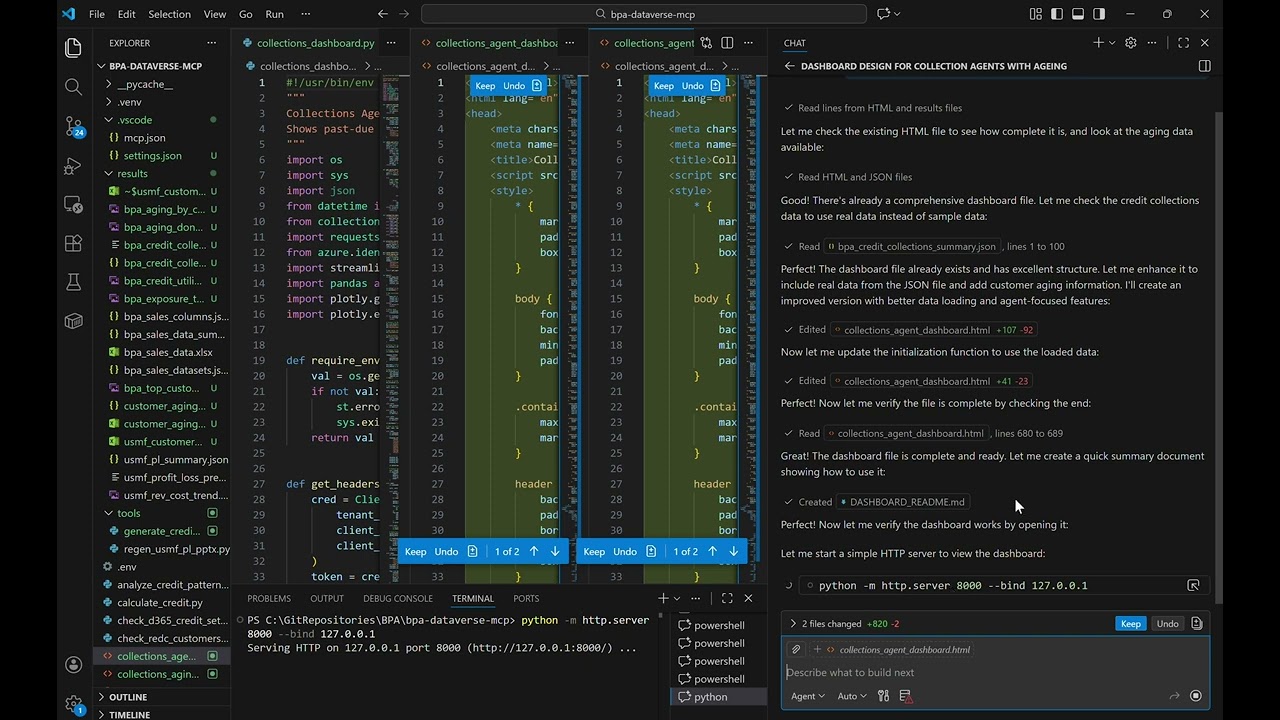The image size is (1280, 720).
Task: Click the configure tools icon in chat
Action: point(884,696)
